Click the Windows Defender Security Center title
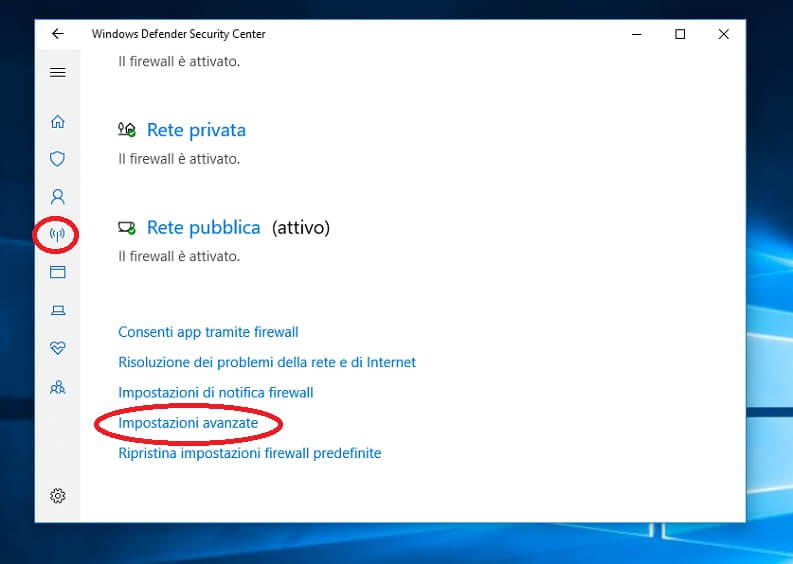This screenshot has width=793, height=564. pos(179,34)
